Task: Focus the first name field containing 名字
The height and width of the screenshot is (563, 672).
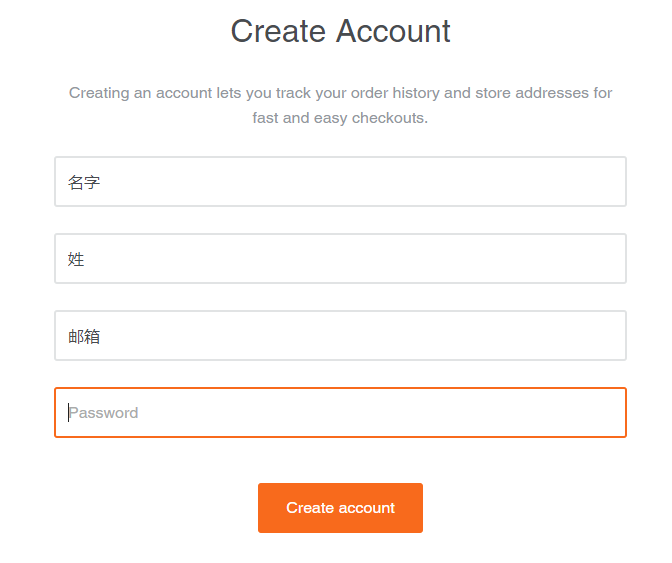Action: [340, 182]
